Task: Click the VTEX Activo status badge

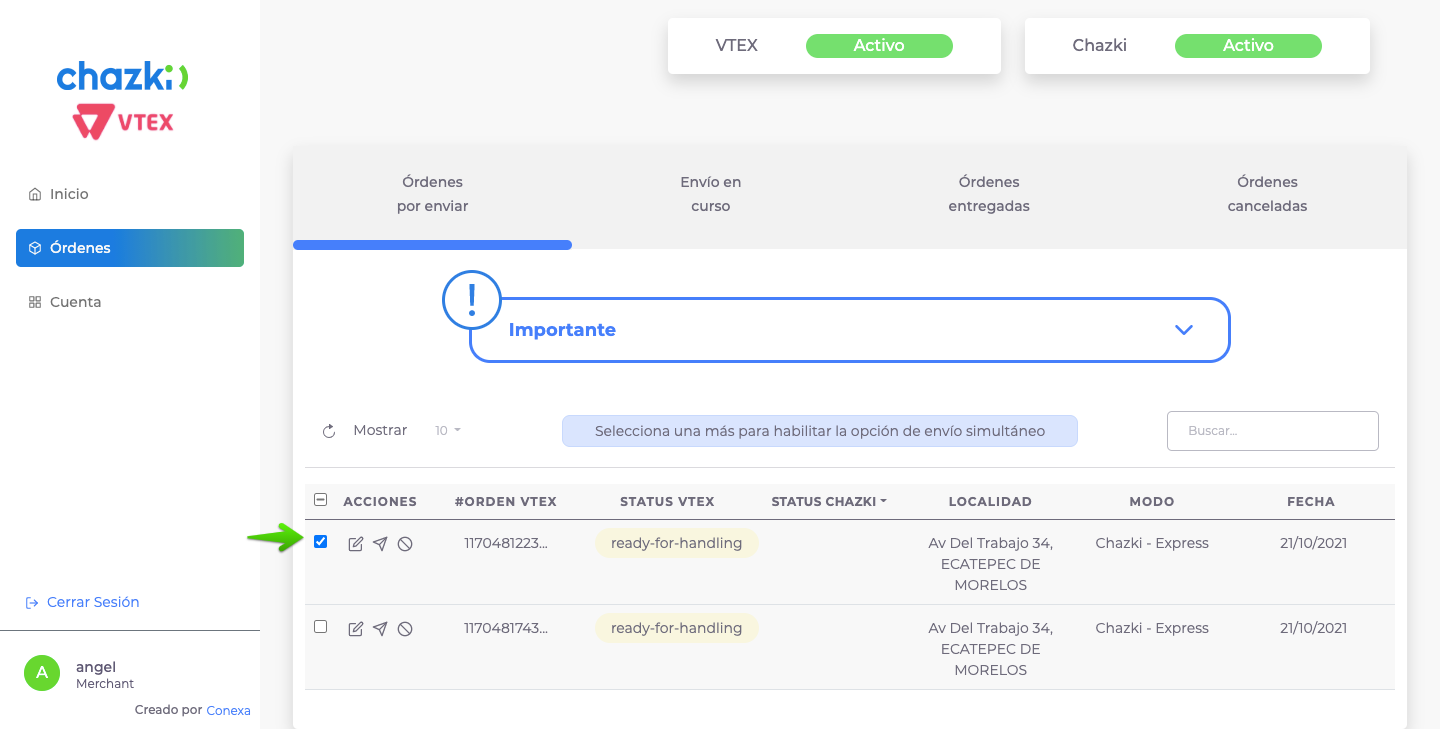Action: tap(879, 46)
